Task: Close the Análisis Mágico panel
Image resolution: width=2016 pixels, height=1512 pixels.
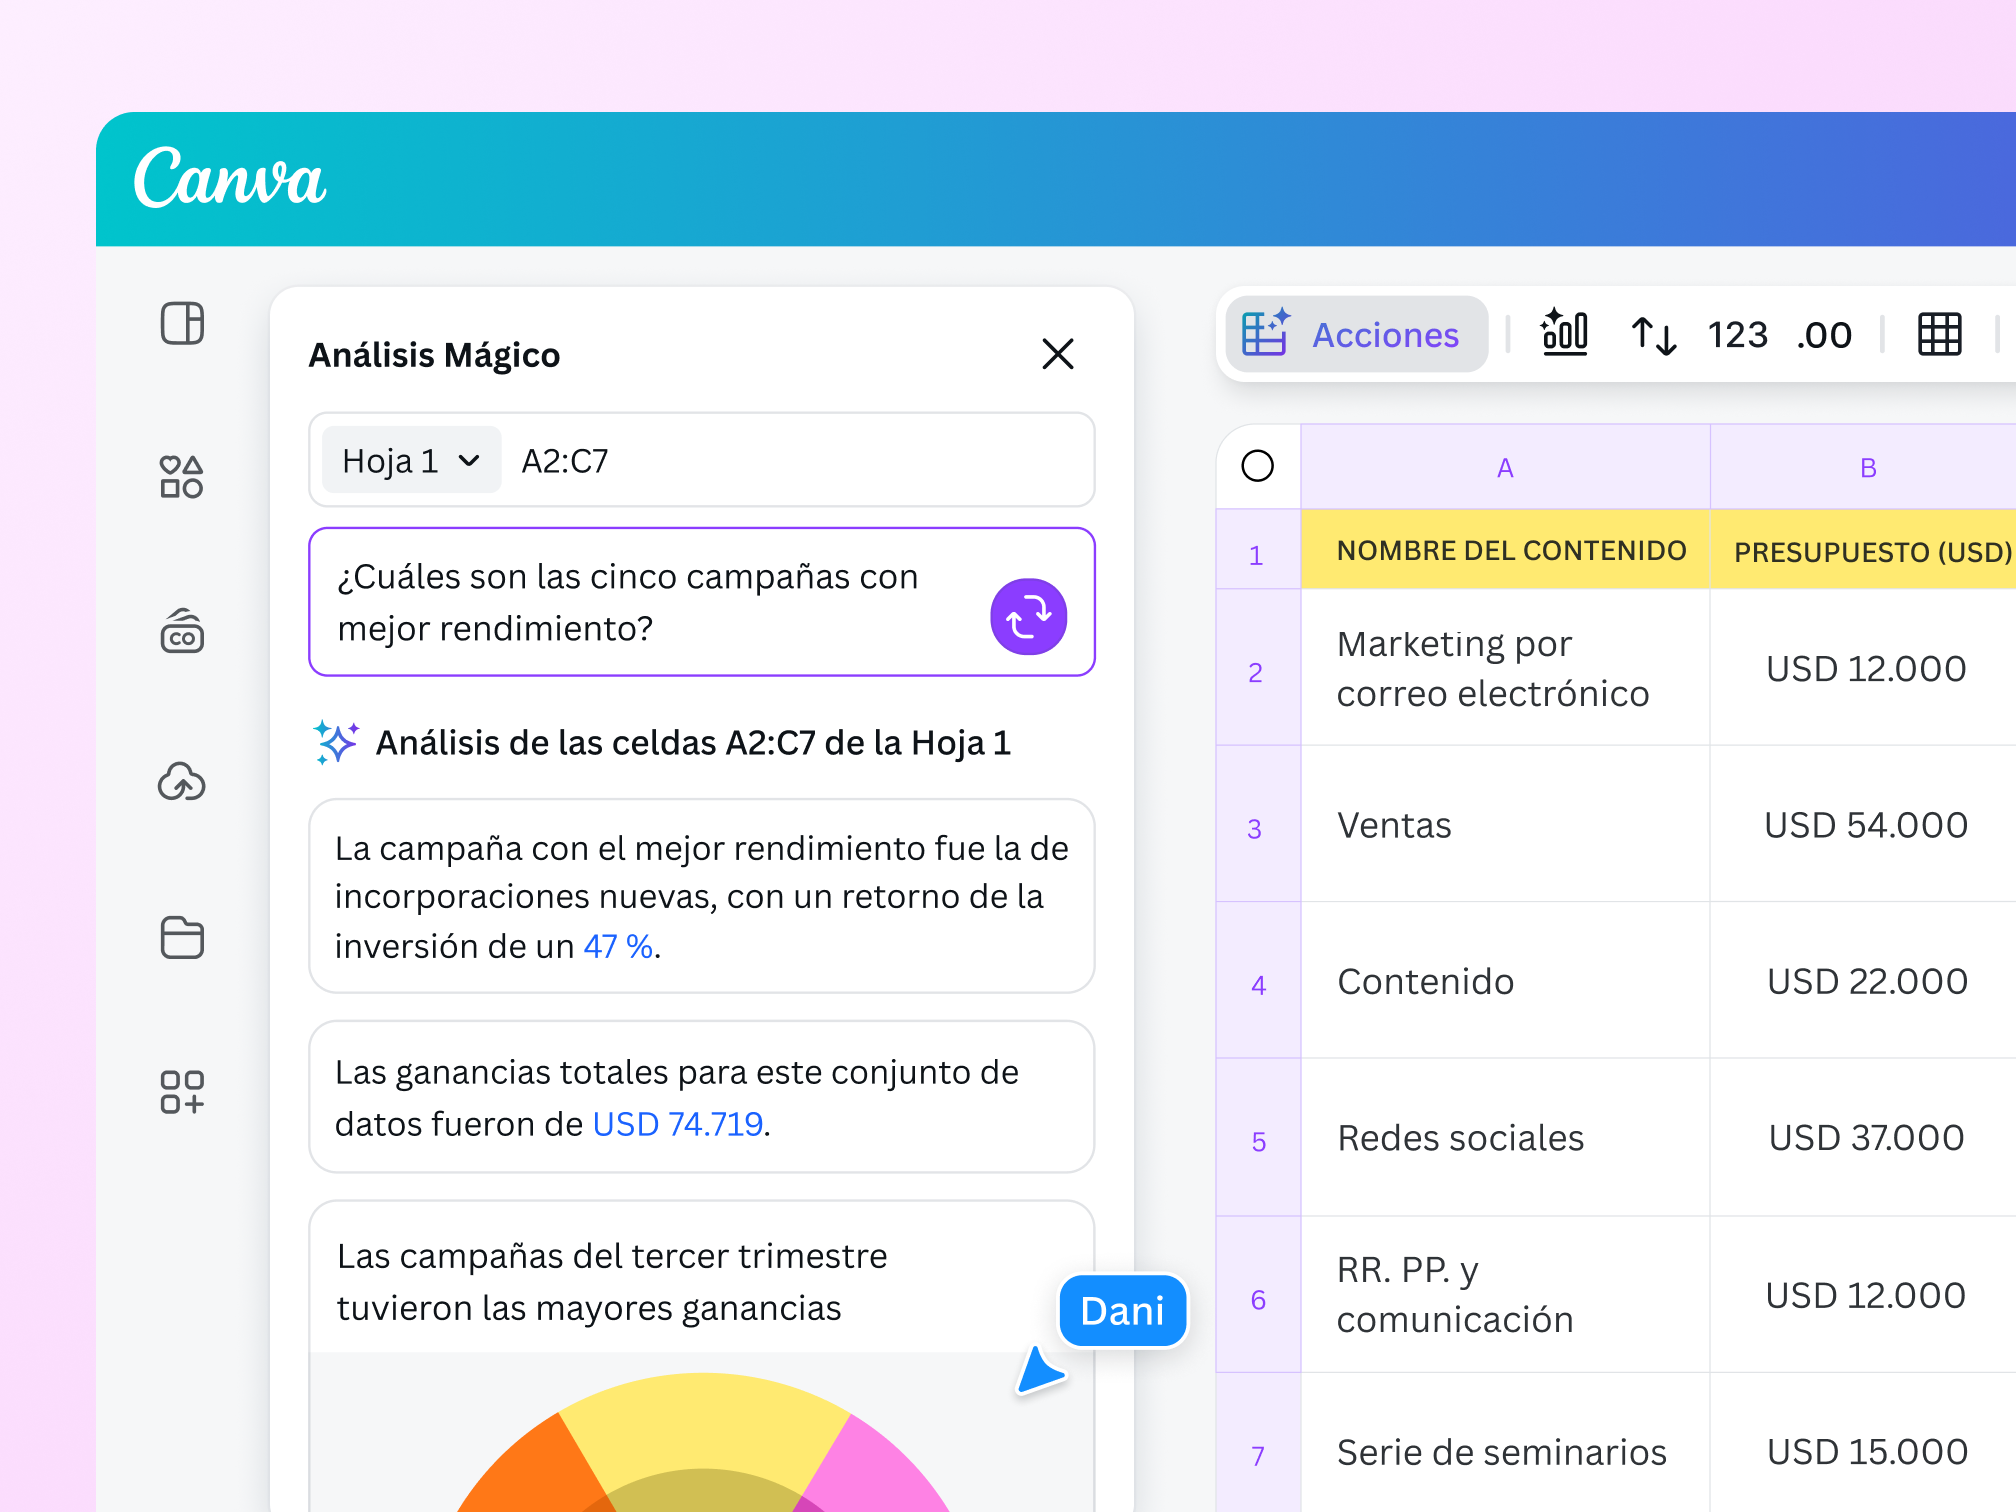Action: click(1058, 354)
